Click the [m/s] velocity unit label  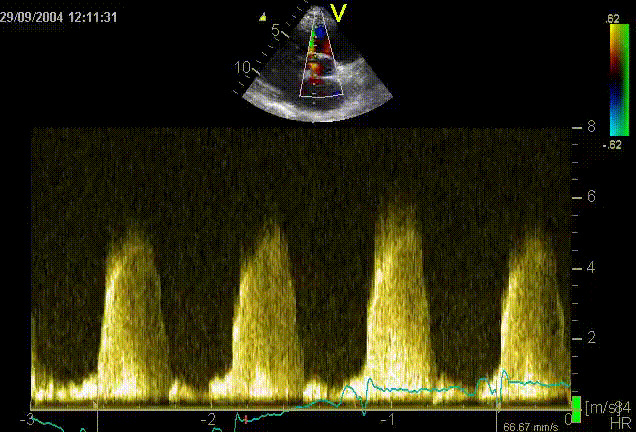point(599,406)
